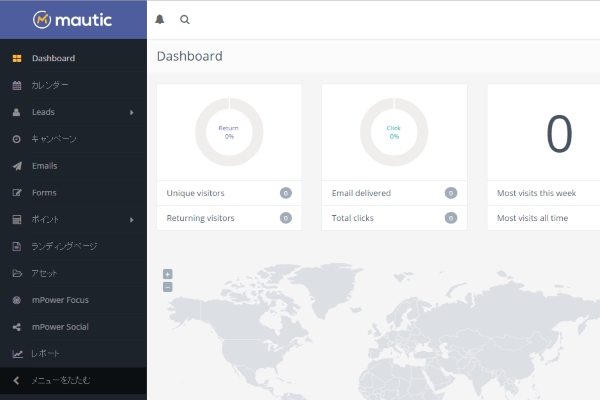The height and width of the screenshot is (400, 600).
Task: Click the Mautic logo
Action: click(x=72, y=19)
